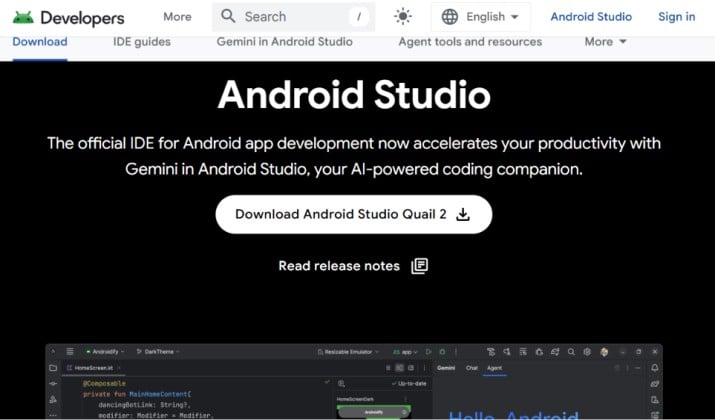Open the top navigation More menu
The height and width of the screenshot is (420, 715).
click(x=177, y=17)
